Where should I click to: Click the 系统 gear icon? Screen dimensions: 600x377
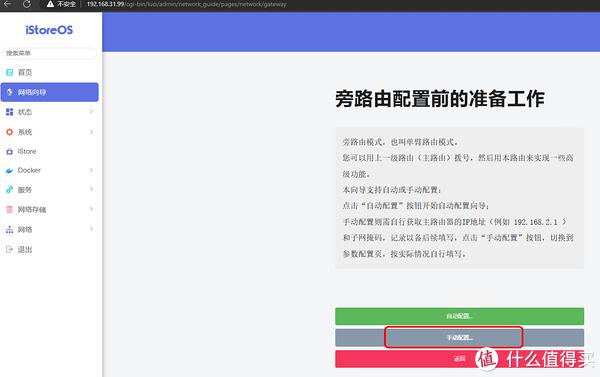click(x=10, y=132)
